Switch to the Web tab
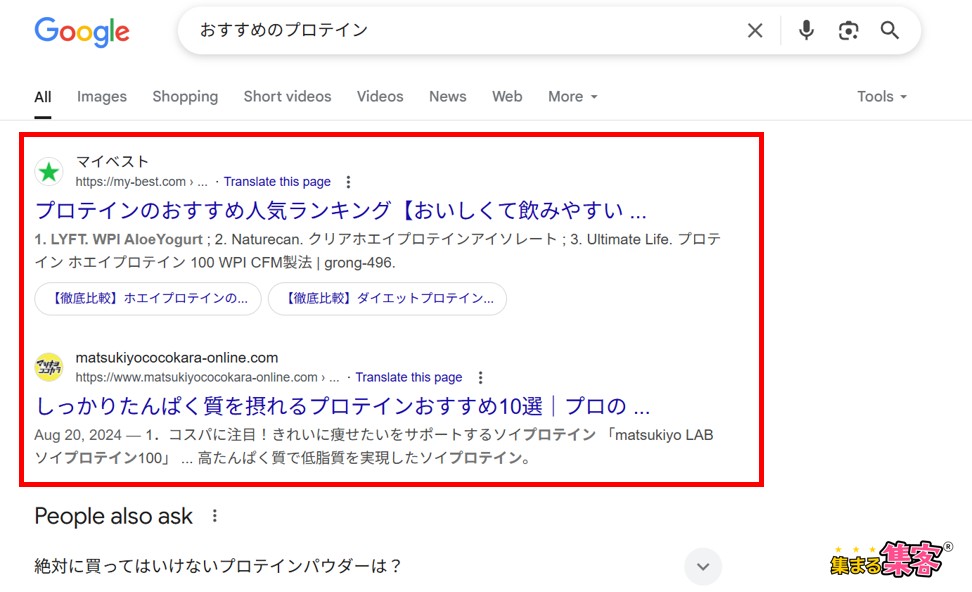This screenshot has width=972, height=592. tap(507, 97)
